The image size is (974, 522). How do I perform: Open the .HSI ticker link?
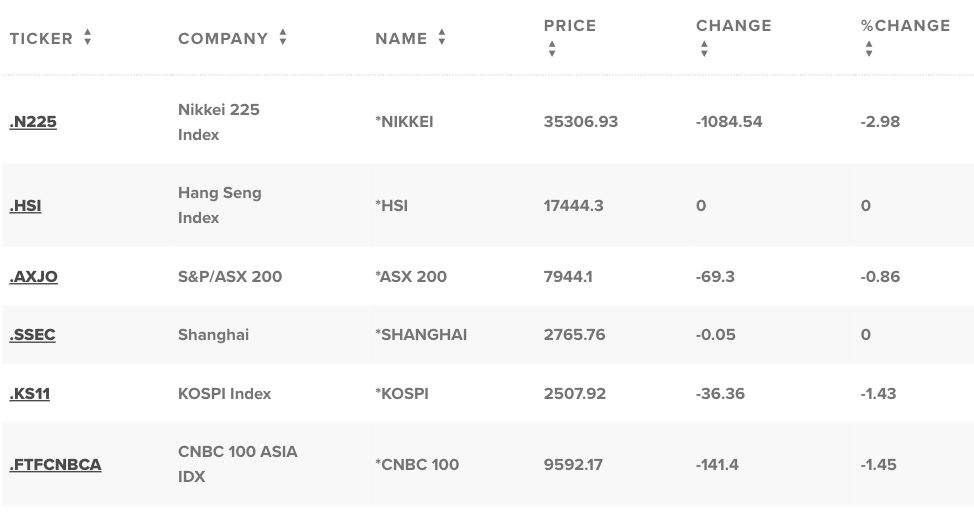point(25,206)
